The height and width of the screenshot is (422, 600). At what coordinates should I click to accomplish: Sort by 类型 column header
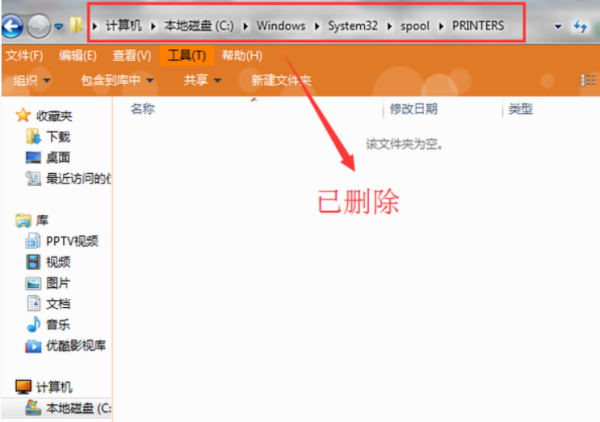point(520,109)
